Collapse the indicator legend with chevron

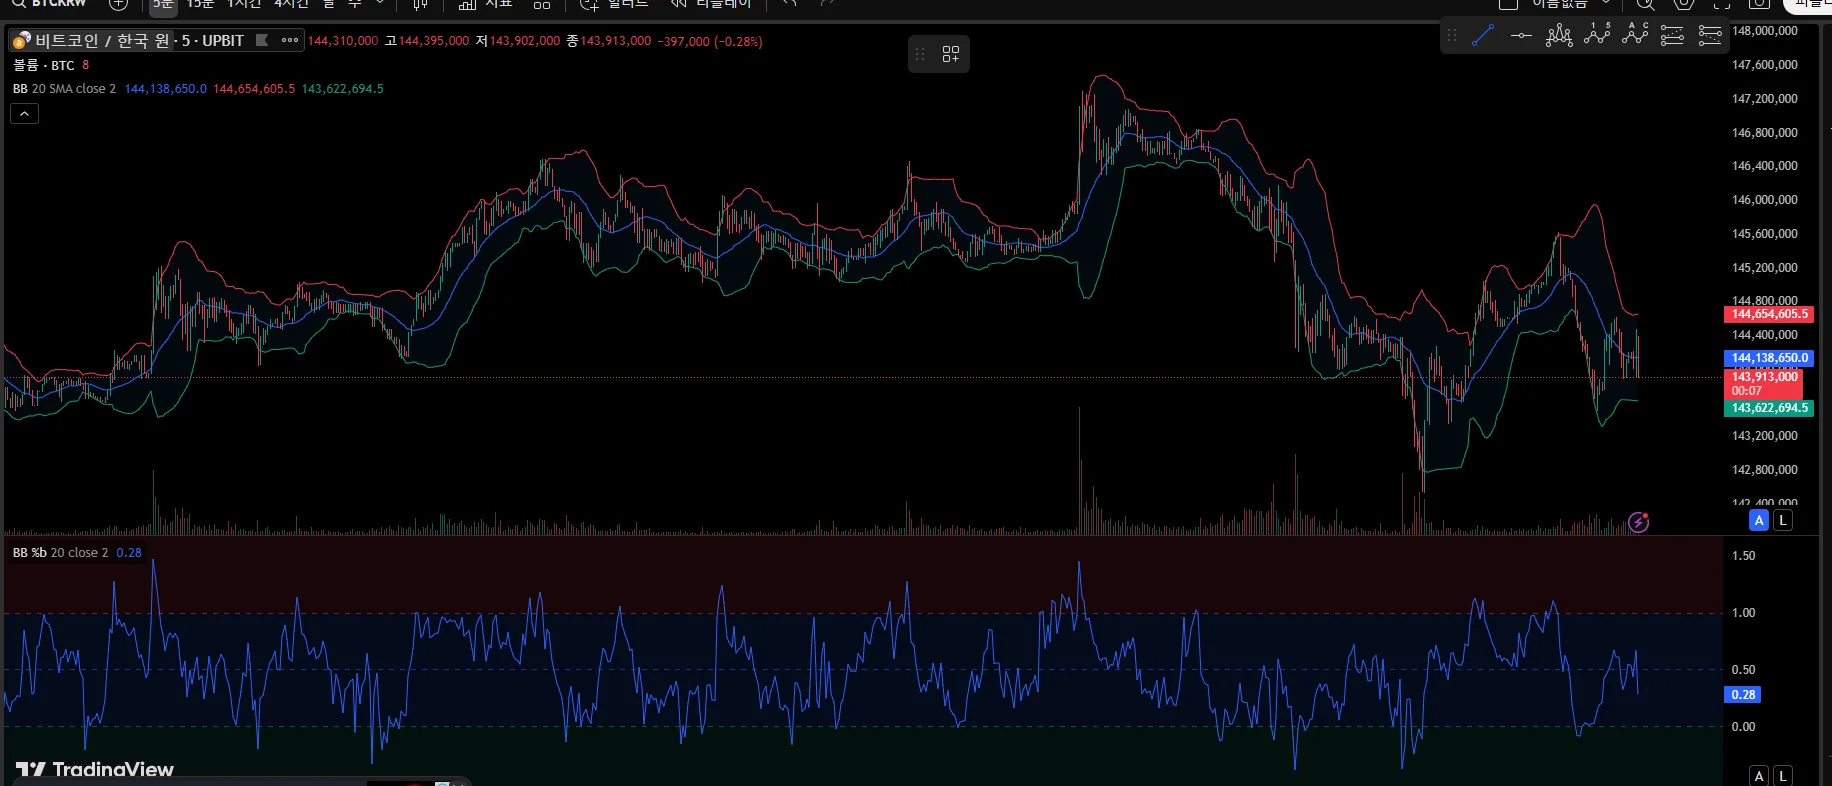tap(24, 114)
